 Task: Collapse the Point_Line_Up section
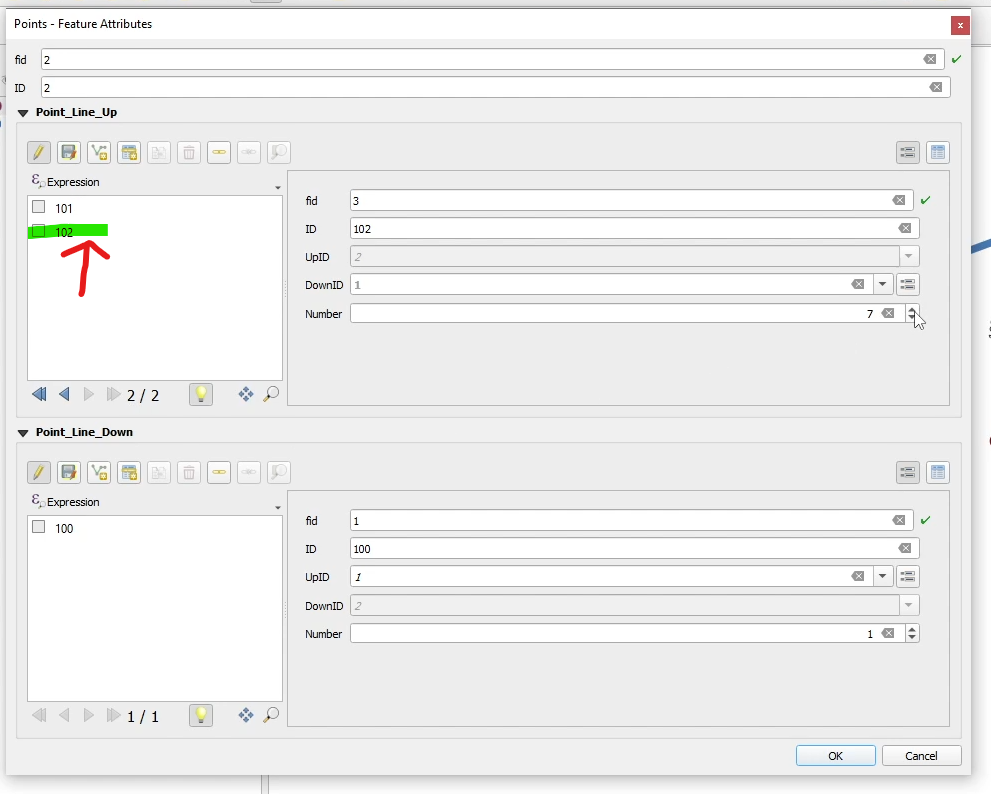coord(23,113)
